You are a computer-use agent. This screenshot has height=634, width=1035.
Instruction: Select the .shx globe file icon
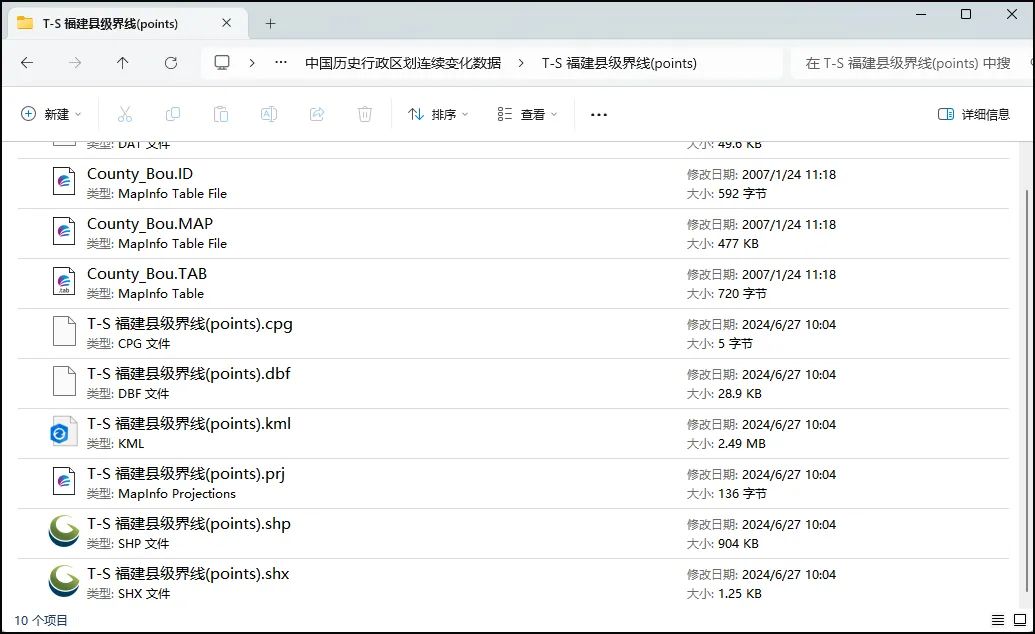[x=64, y=581]
